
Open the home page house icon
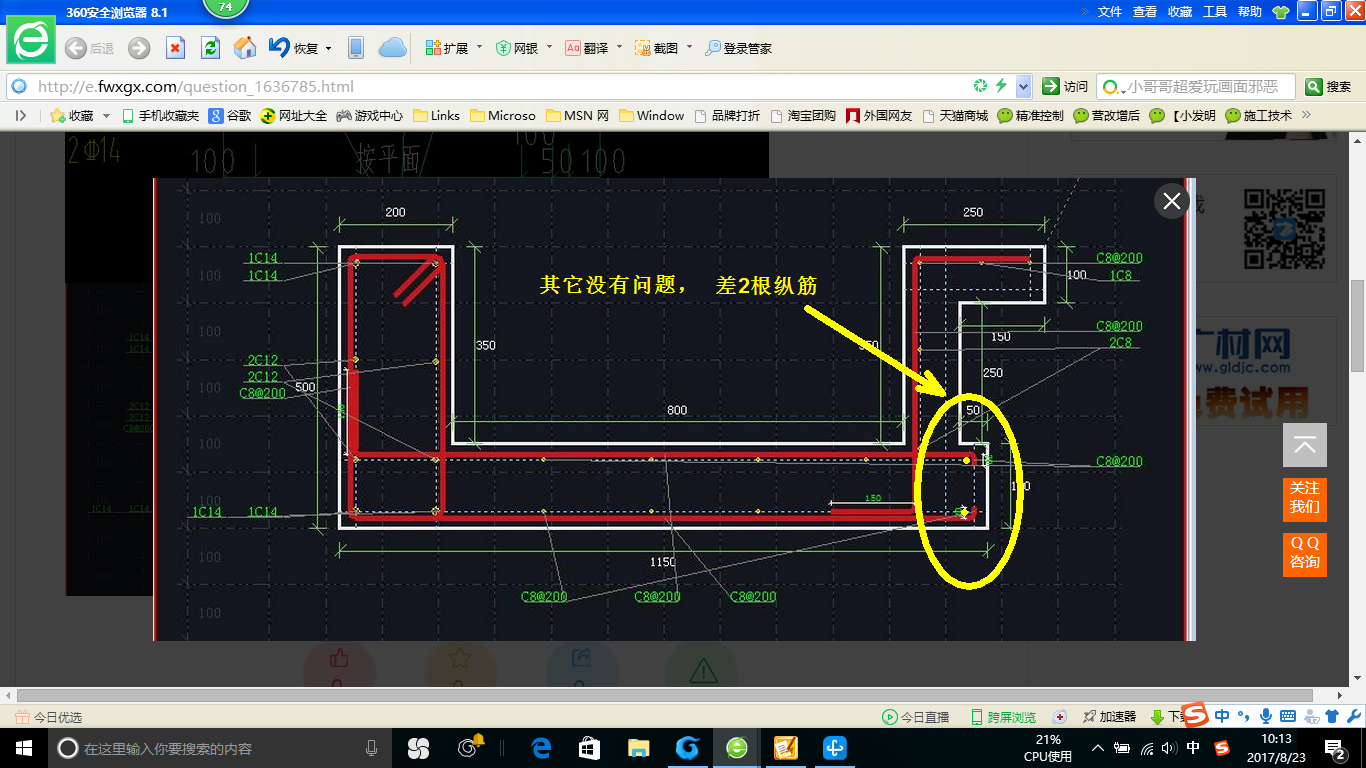coord(245,48)
